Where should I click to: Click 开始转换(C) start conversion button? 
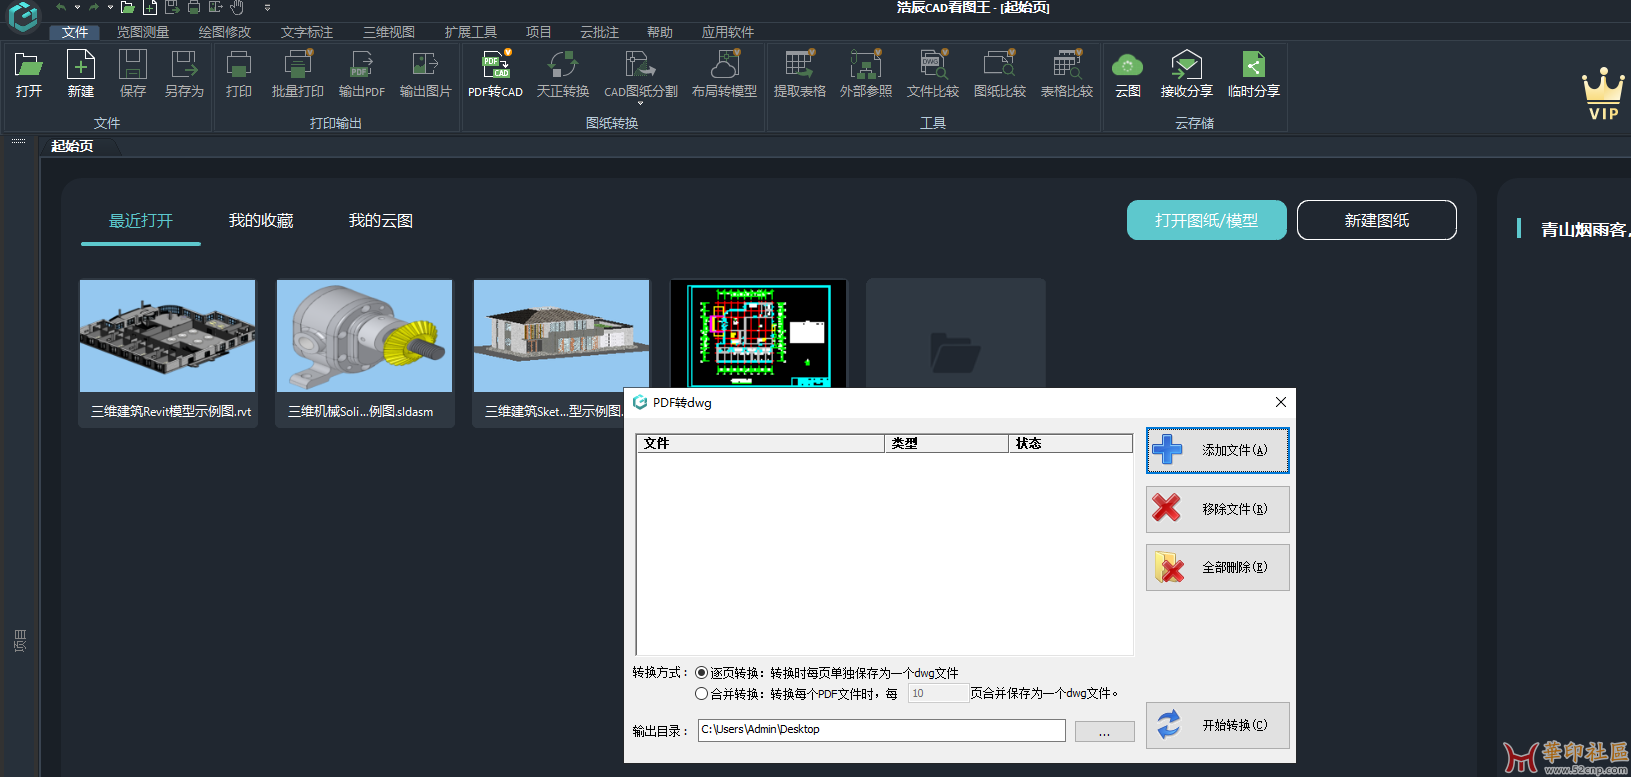coord(1218,725)
